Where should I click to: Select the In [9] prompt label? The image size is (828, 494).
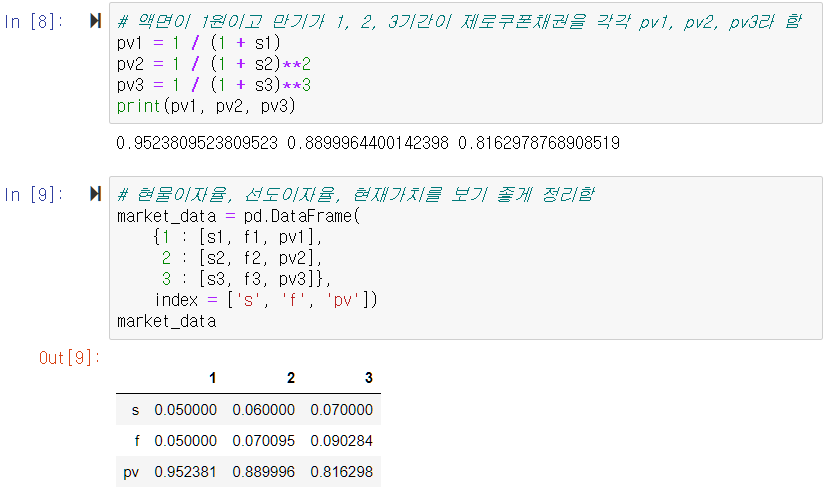(x=34, y=195)
